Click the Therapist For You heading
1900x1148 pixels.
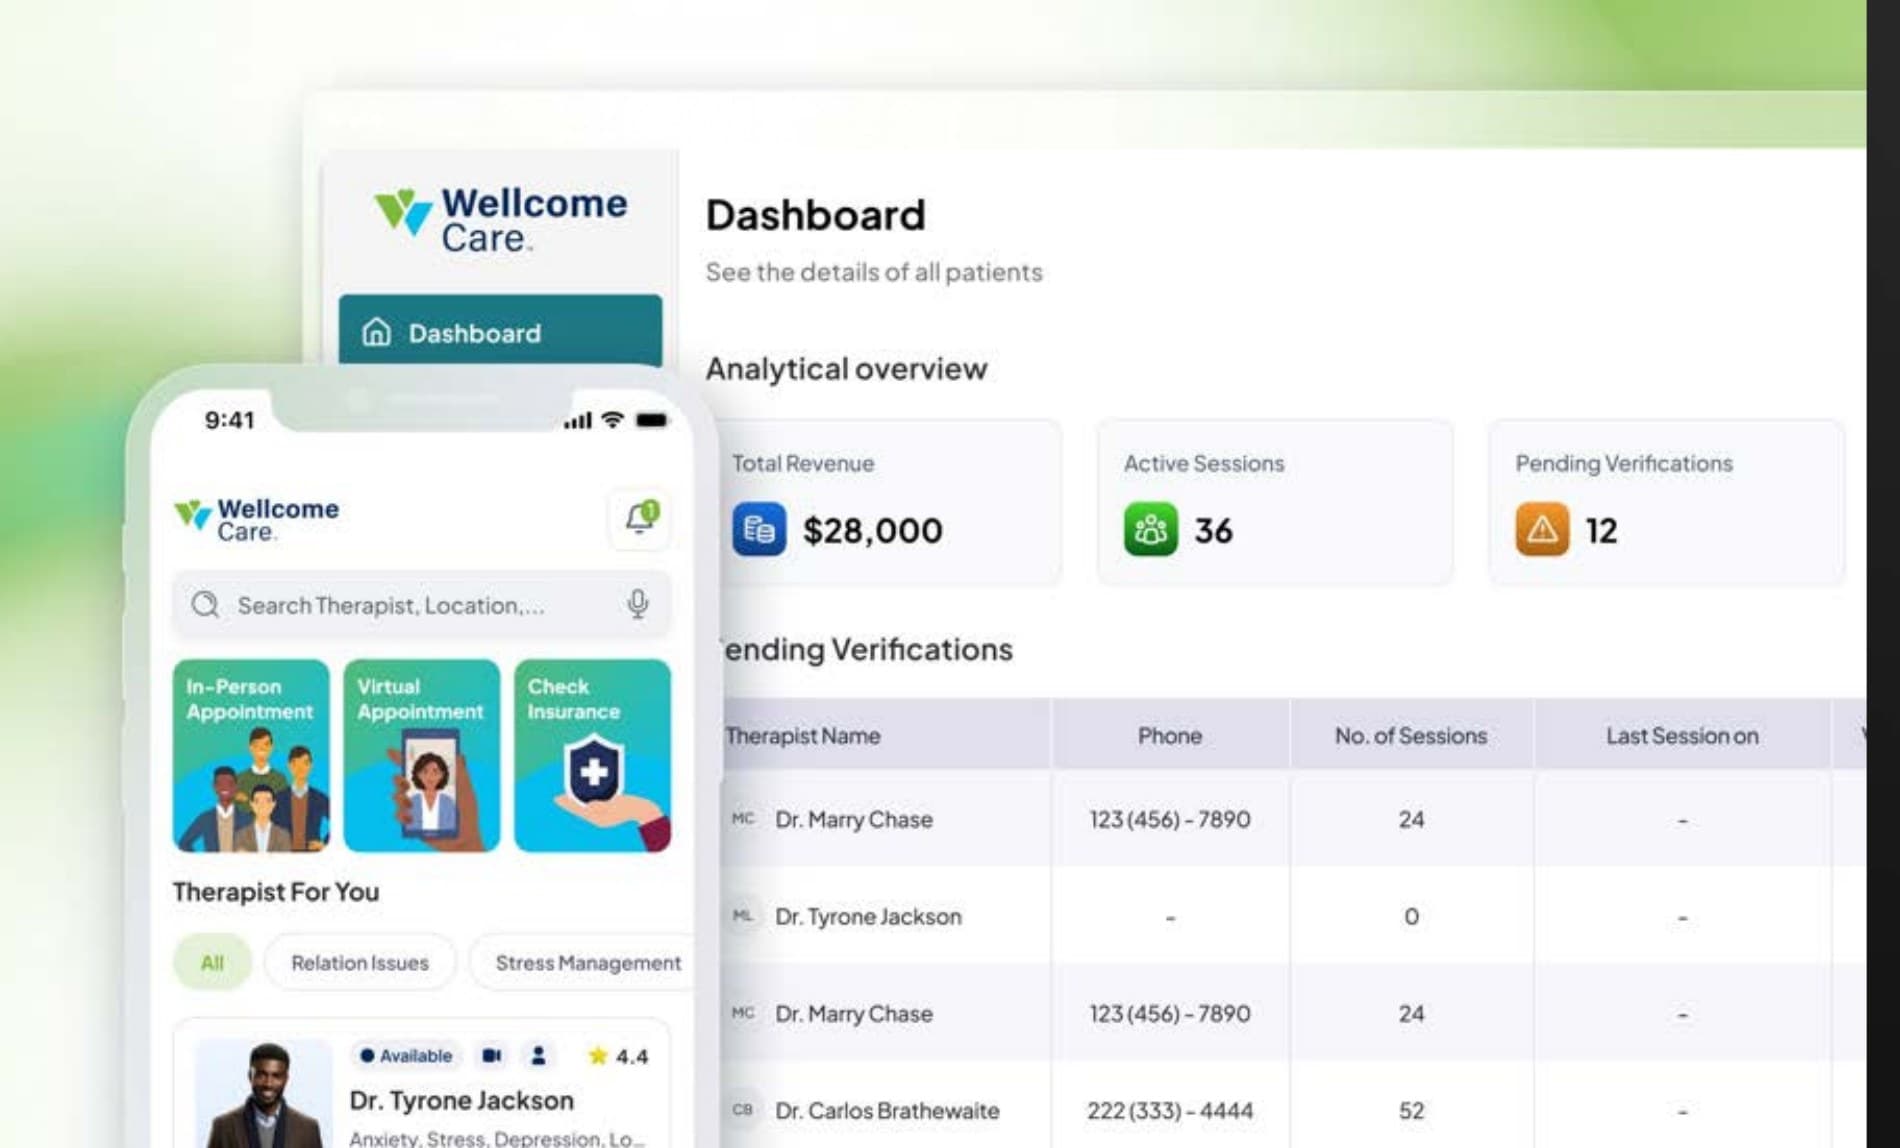[x=276, y=891]
